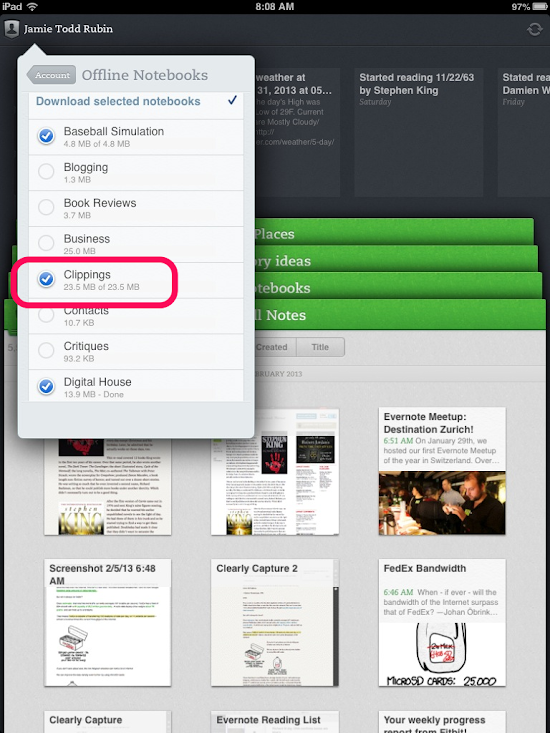The width and height of the screenshot is (550, 733).
Task: Tap checkmark beside Download selected notebooks
Action: [232, 101]
